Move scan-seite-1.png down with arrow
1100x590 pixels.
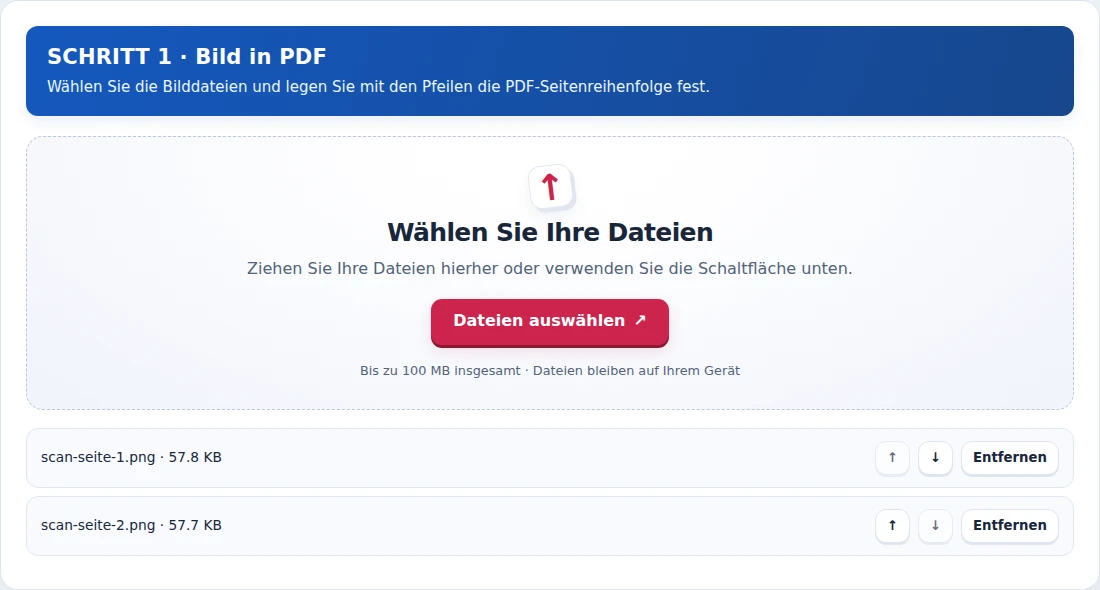coord(935,457)
